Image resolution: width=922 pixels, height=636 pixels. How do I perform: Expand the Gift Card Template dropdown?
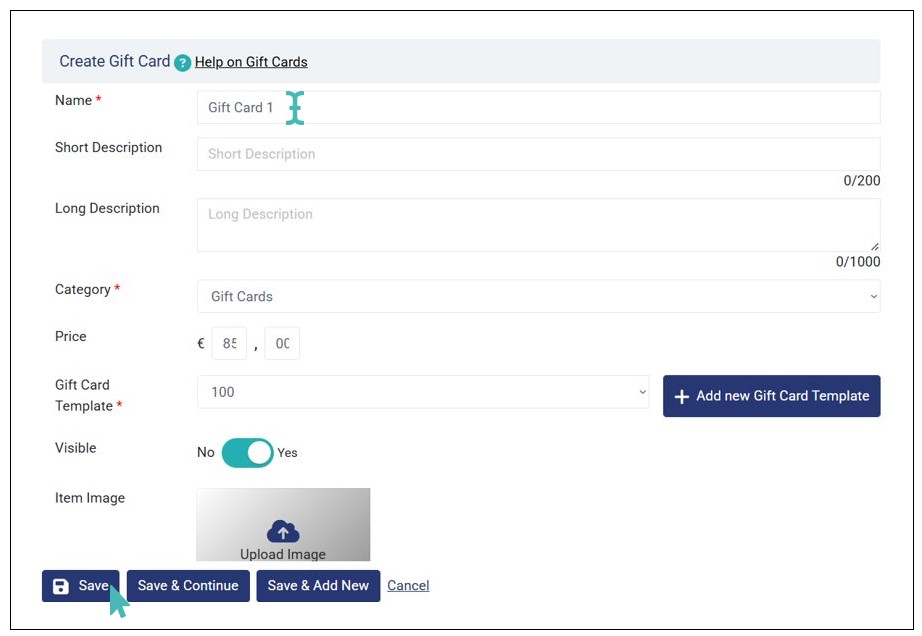click(x=423, y=392)
